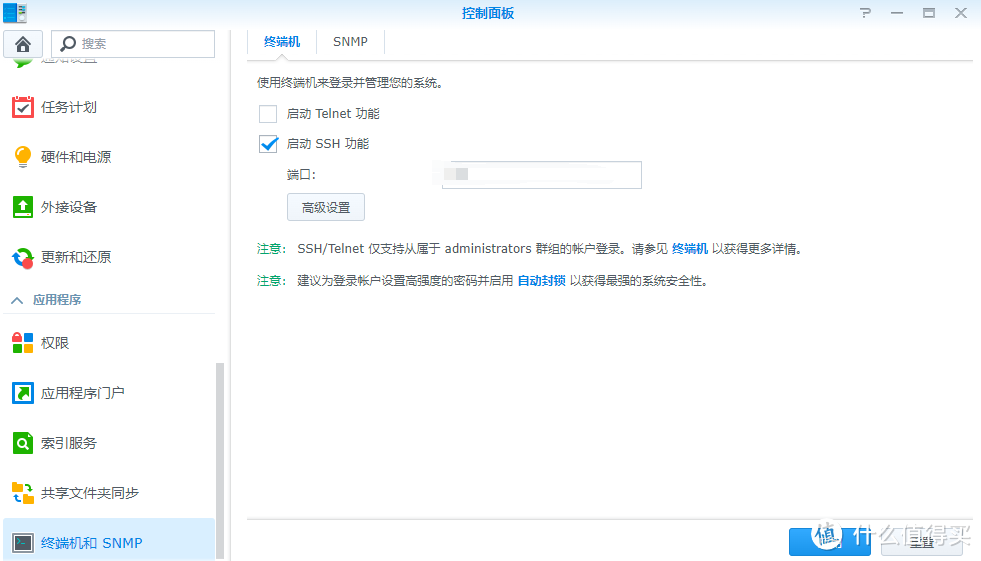Switch to the Terminal (终端机) tab
This screenshot has width=981, height=561.
pyautogui.click(x=282, y=42)
